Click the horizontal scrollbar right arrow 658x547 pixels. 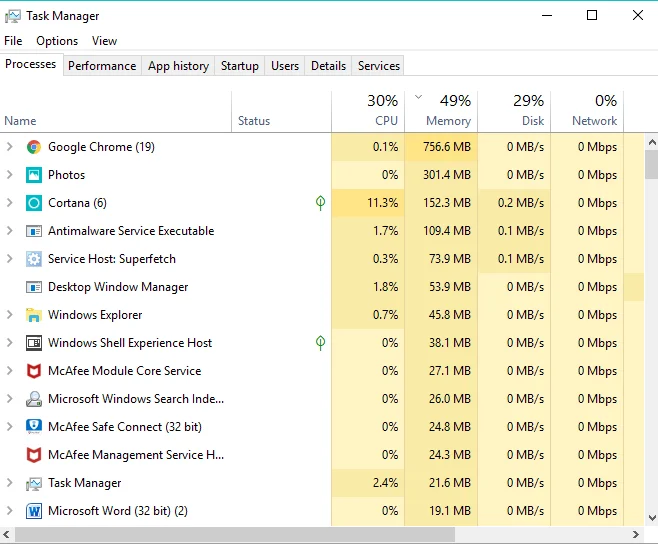point(636,534)
